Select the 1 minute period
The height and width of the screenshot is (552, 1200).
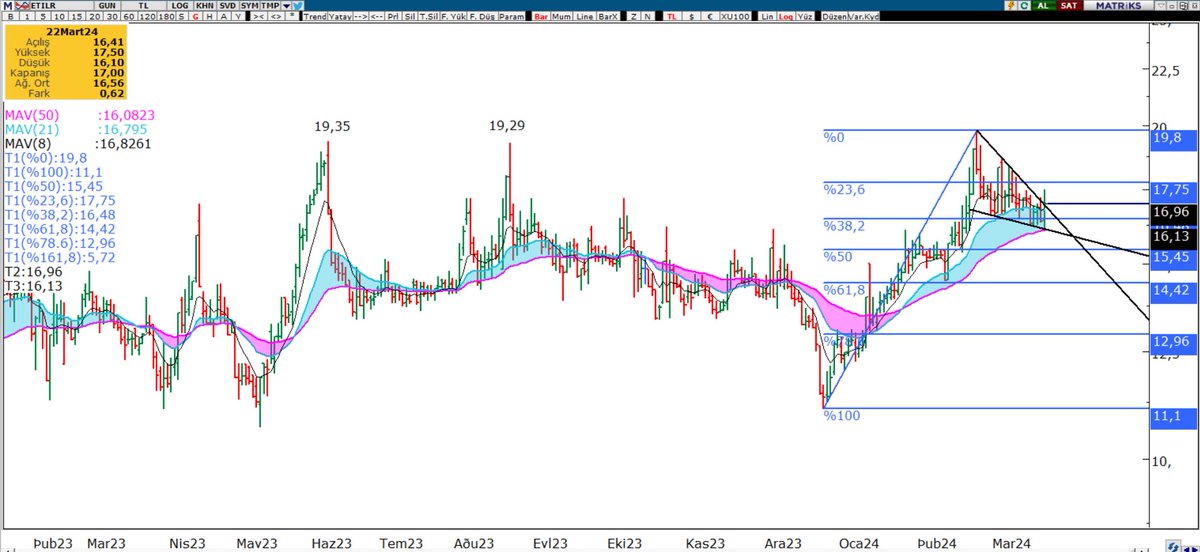pos(27,17)
